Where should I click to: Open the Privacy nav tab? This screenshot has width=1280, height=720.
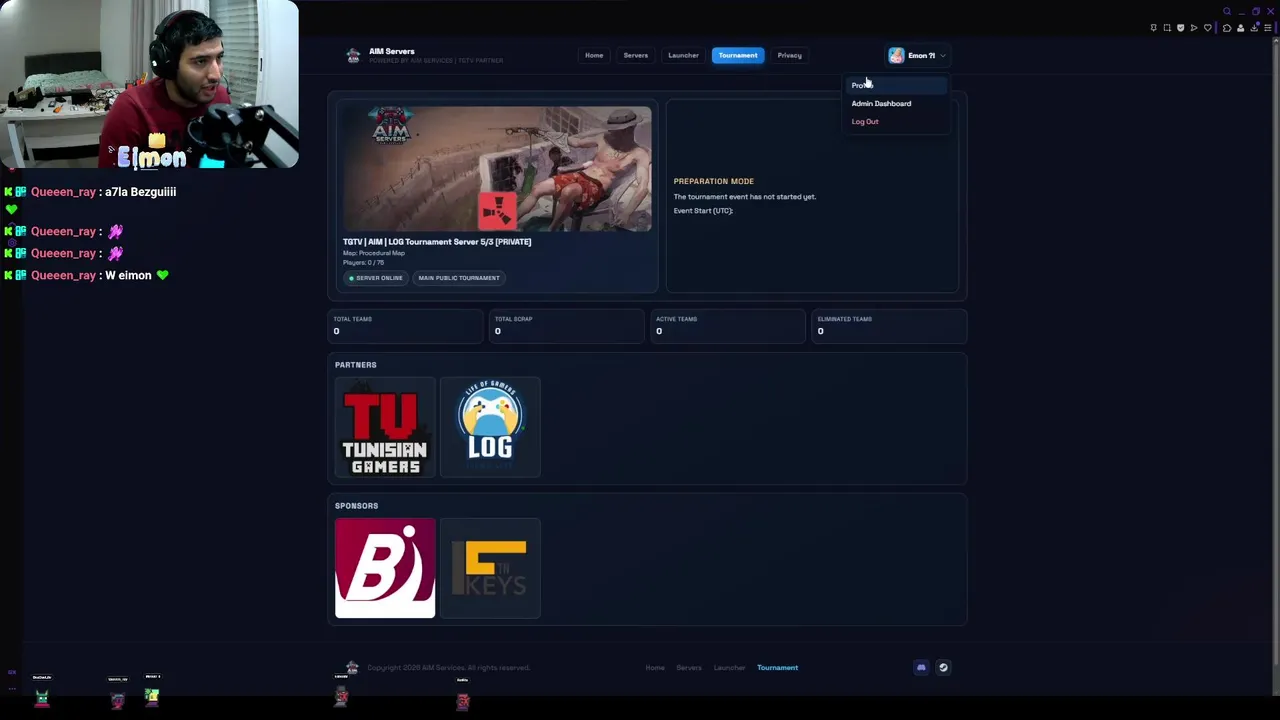[790, 55]
